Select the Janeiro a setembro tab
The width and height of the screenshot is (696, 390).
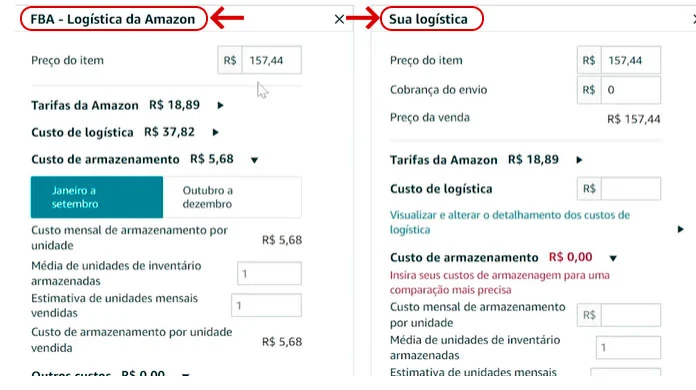coord(97,197)
